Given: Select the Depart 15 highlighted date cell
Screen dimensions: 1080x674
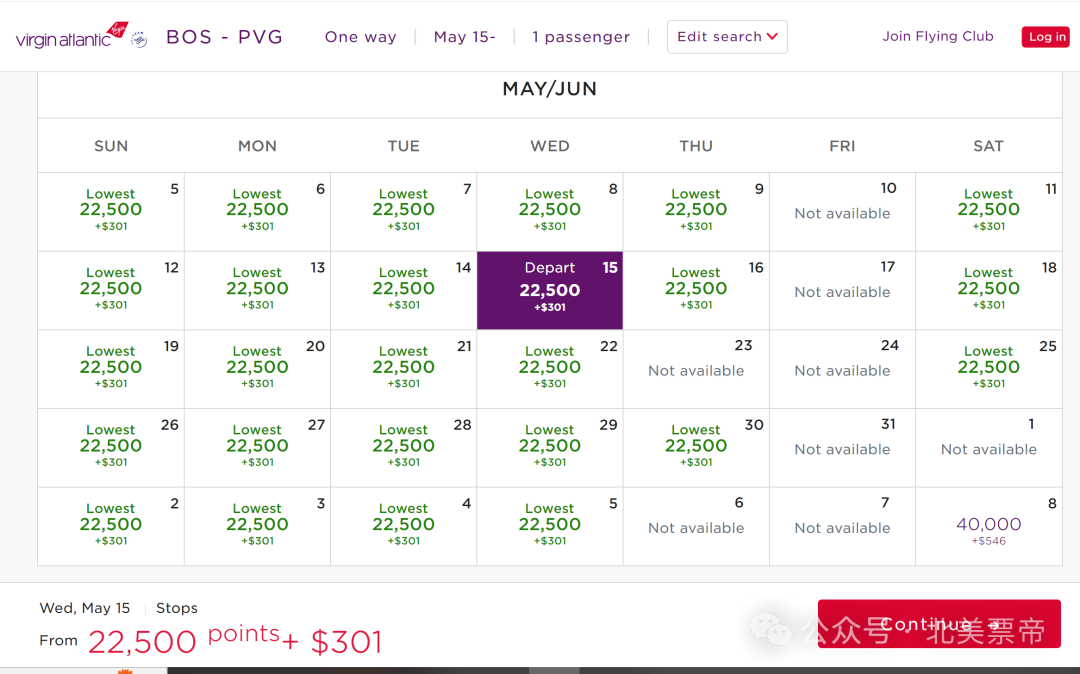Looking at the screenshot, I should pos(549,290).
